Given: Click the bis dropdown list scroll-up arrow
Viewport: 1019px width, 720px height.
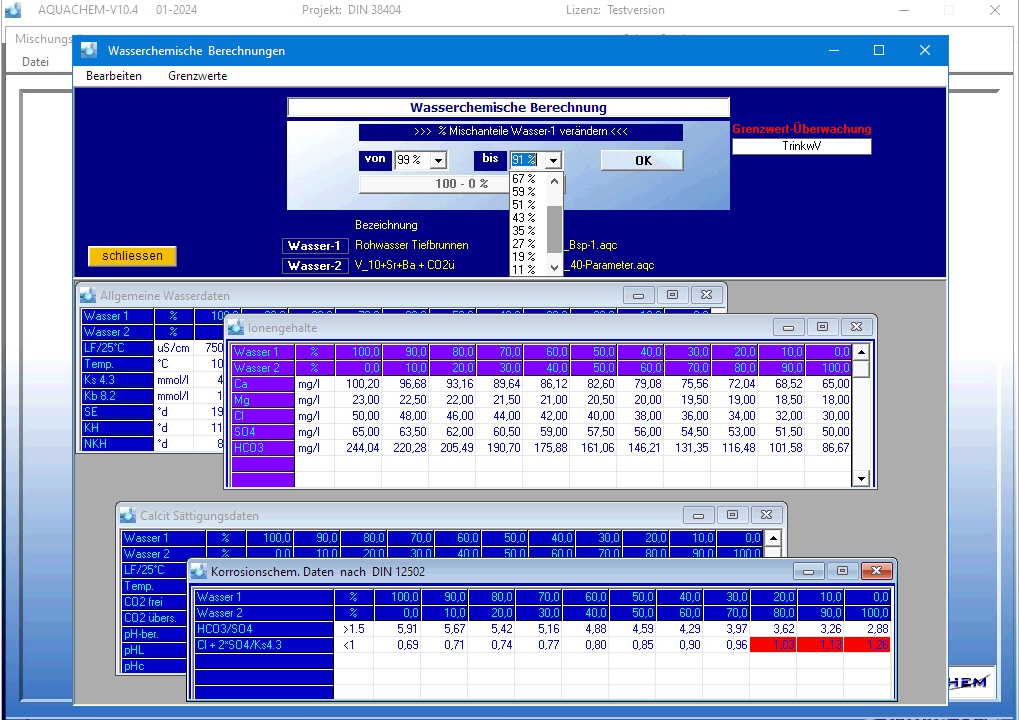Looking at the screenshot, I should pos(554,181).
